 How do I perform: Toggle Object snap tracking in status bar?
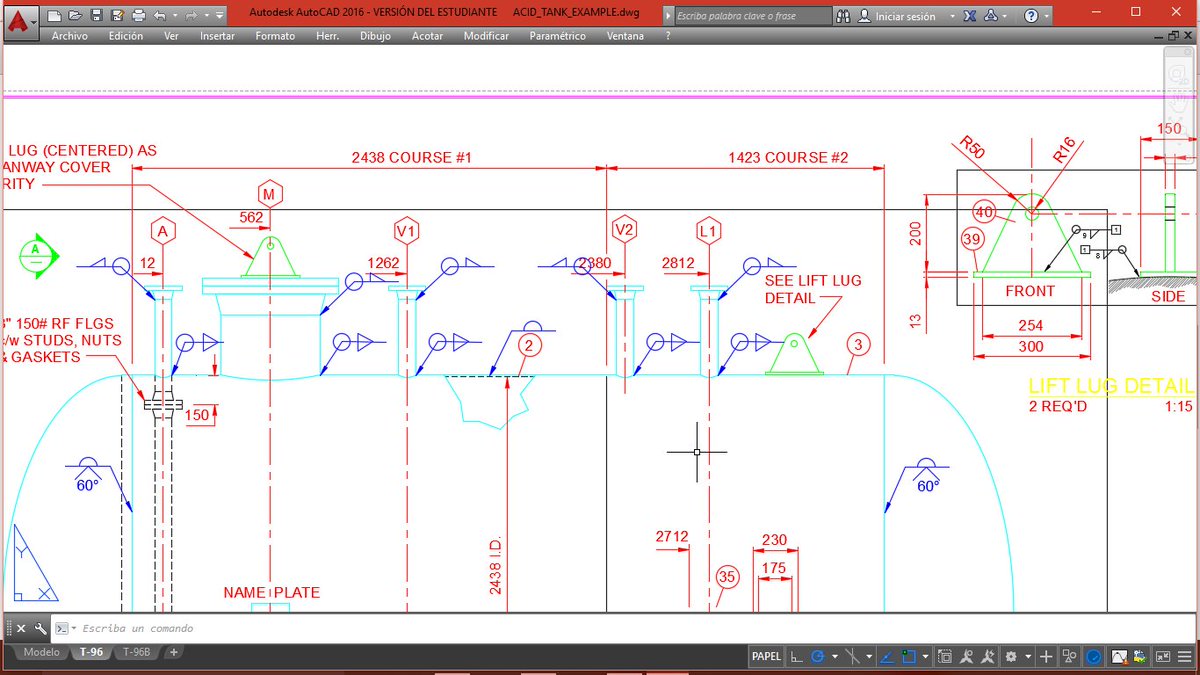[886, 657]
